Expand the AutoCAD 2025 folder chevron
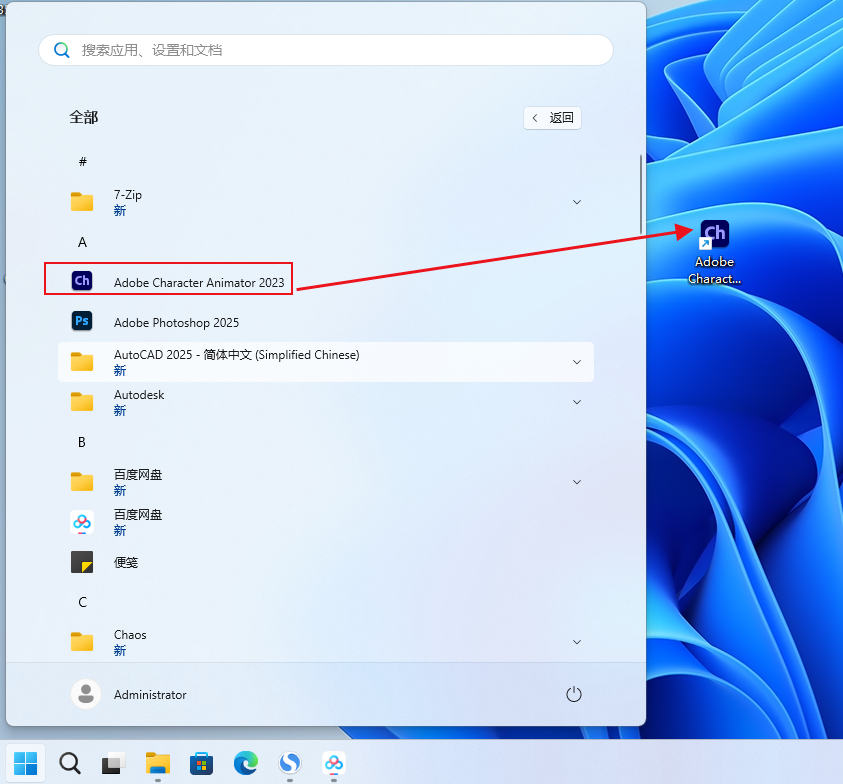 pyautogui.click(x=577, y=362)
